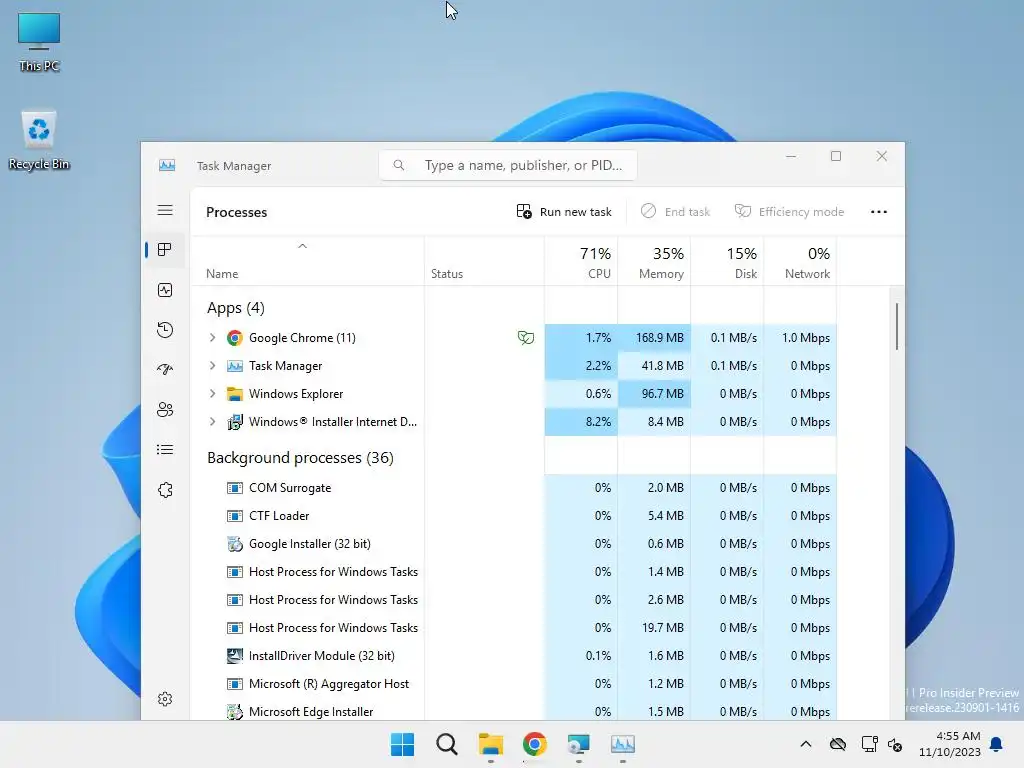
Task: Click the InstallDriver Module process icon
Action: click(x=234, y=656)
